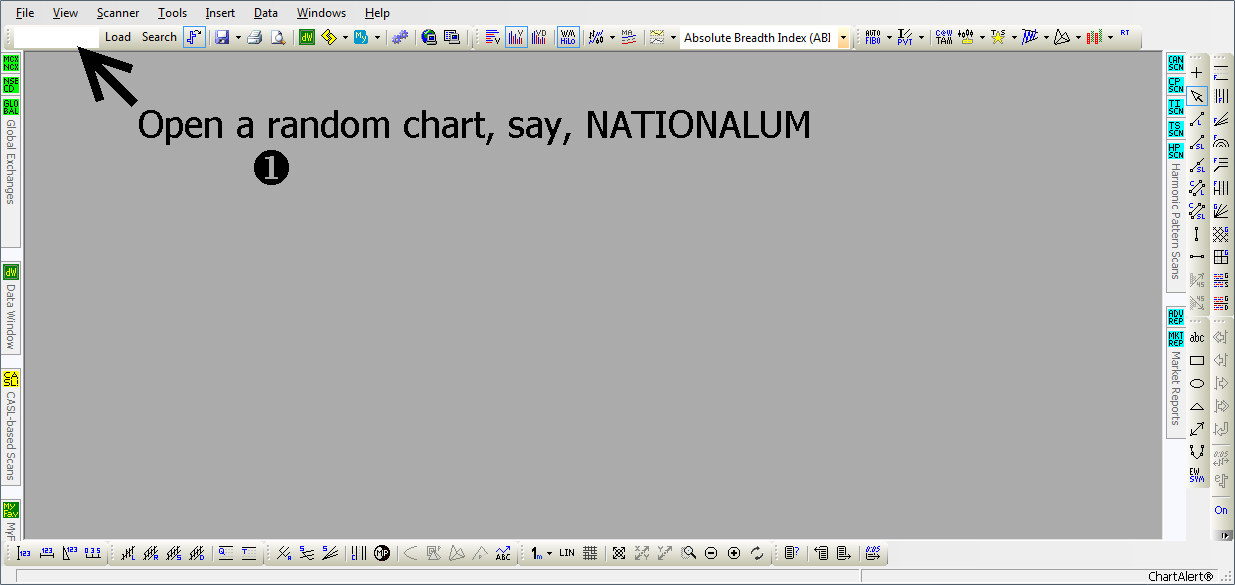Open the Data Window side tab

pos(11,317)
